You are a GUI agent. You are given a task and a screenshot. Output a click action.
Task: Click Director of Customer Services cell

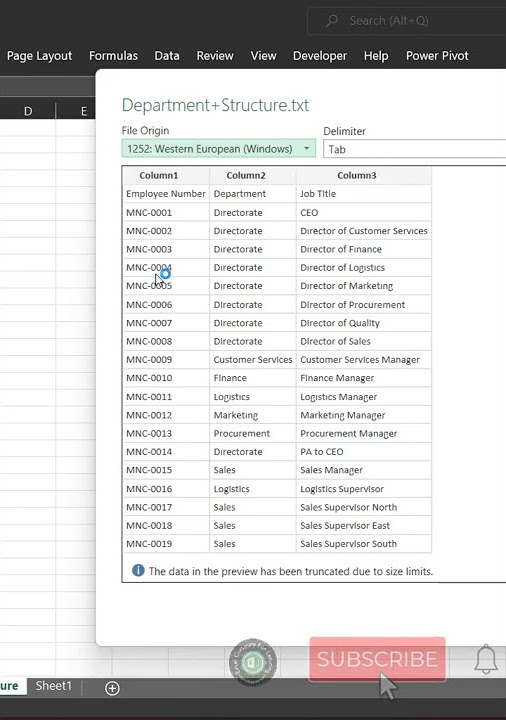pos(364,231)
